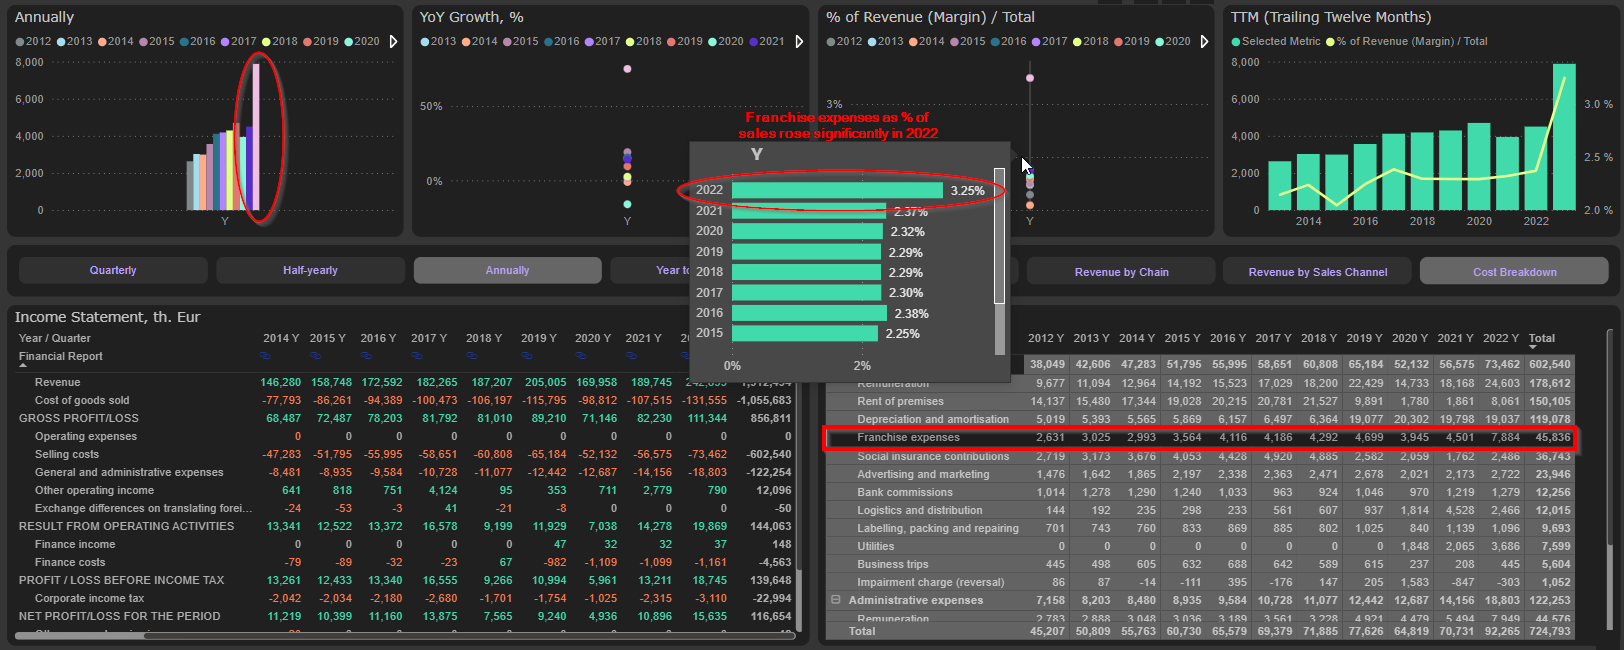Click the link icon under 2018 Y column
Viewport: 1624px width, 650px height.
[470, 356]
